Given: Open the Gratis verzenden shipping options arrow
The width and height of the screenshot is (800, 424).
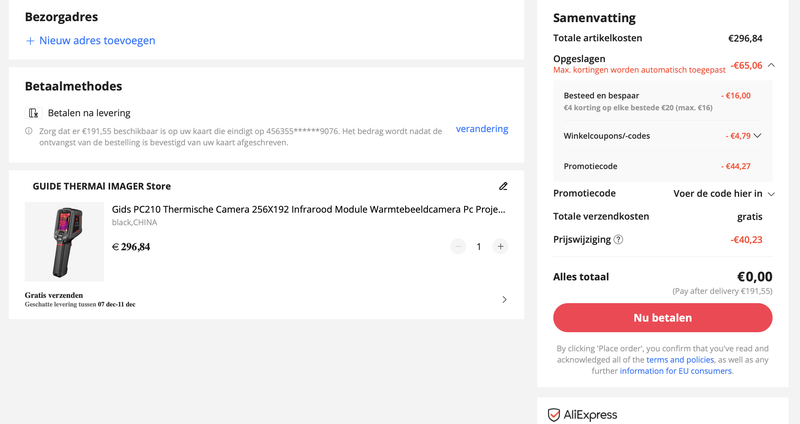Looking at the screenshot, I should (504, 299).
